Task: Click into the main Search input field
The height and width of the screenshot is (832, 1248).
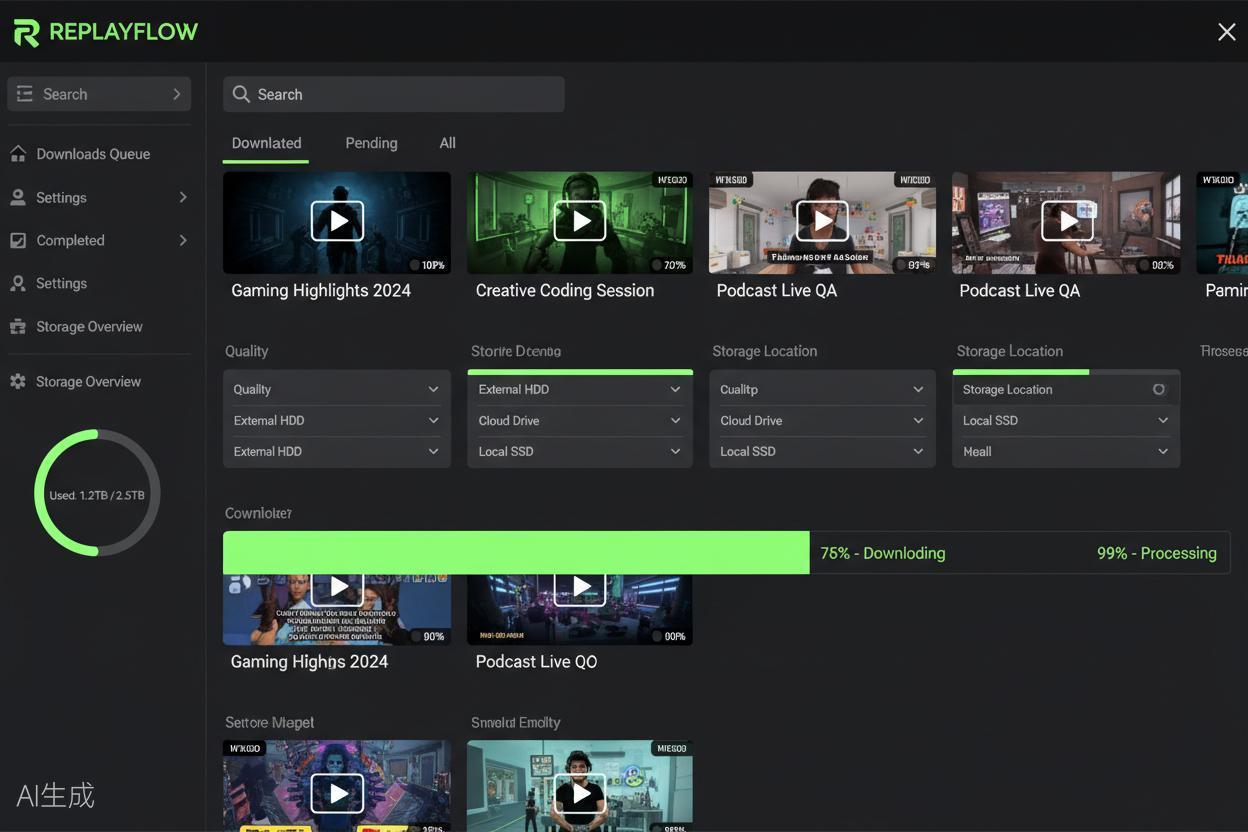Action: (394, 94)
